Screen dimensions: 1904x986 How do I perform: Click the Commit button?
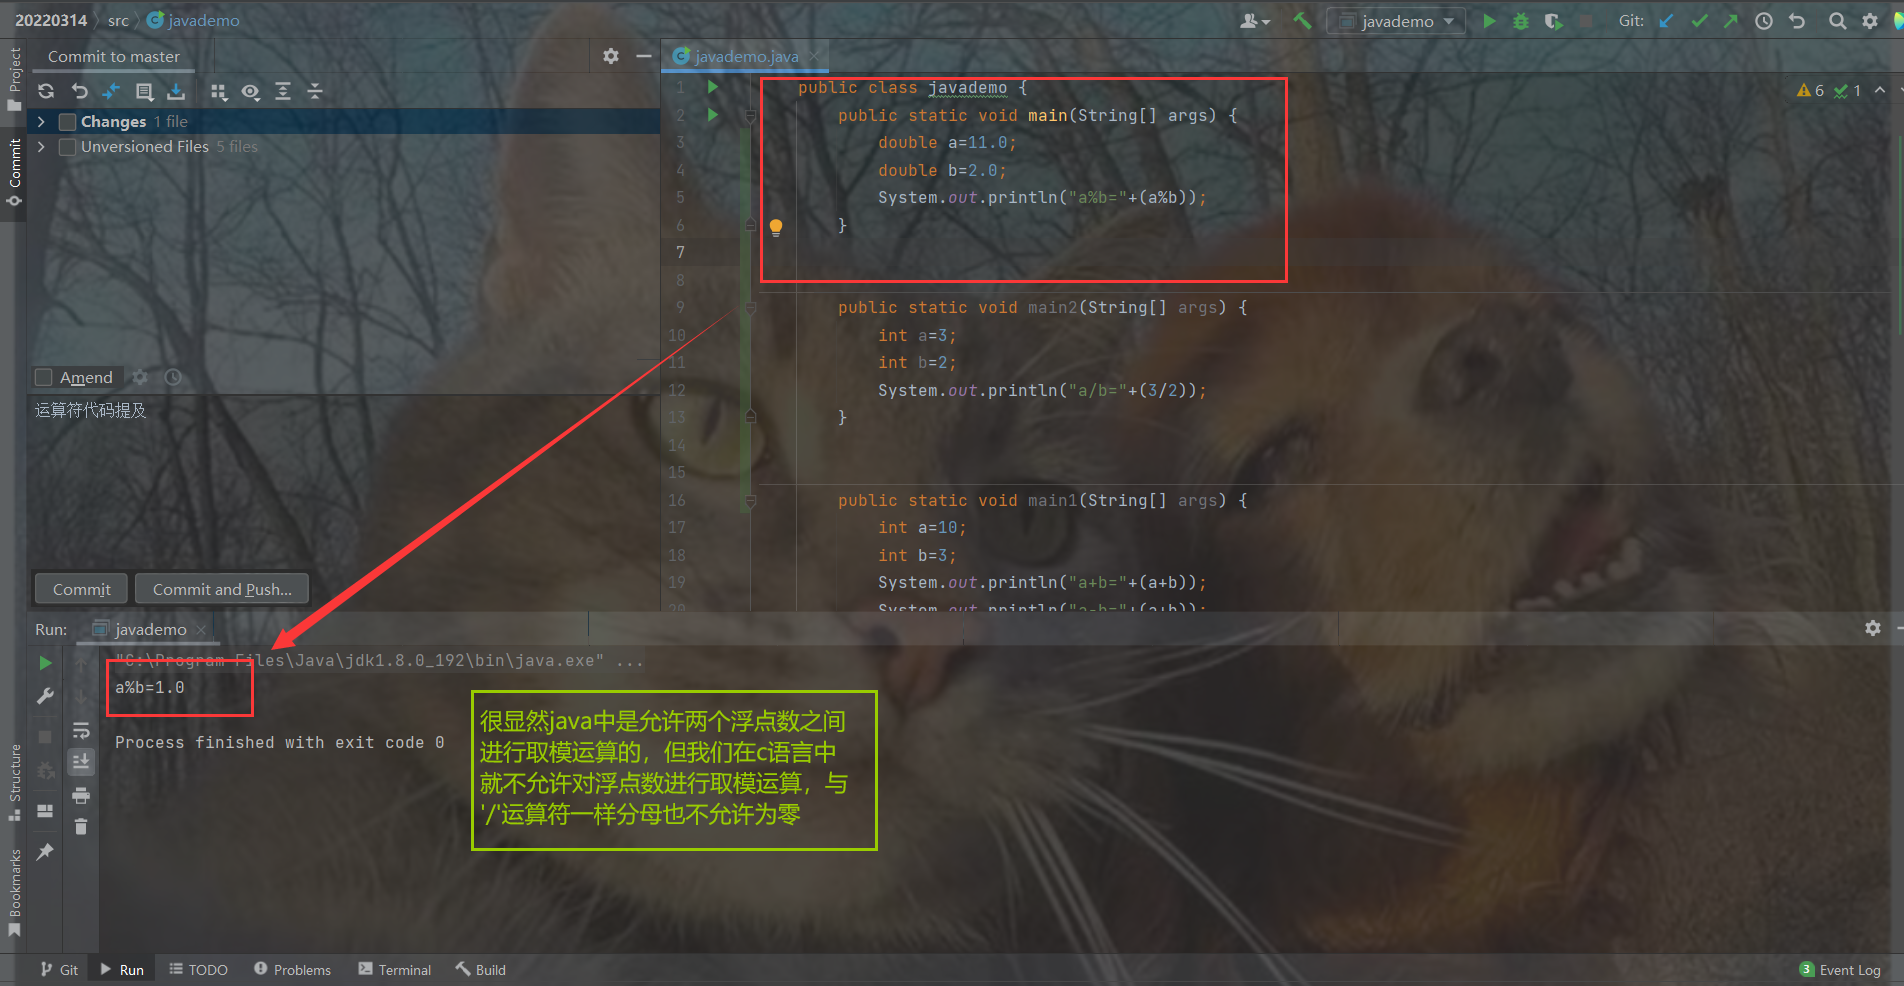click(81, 589)
